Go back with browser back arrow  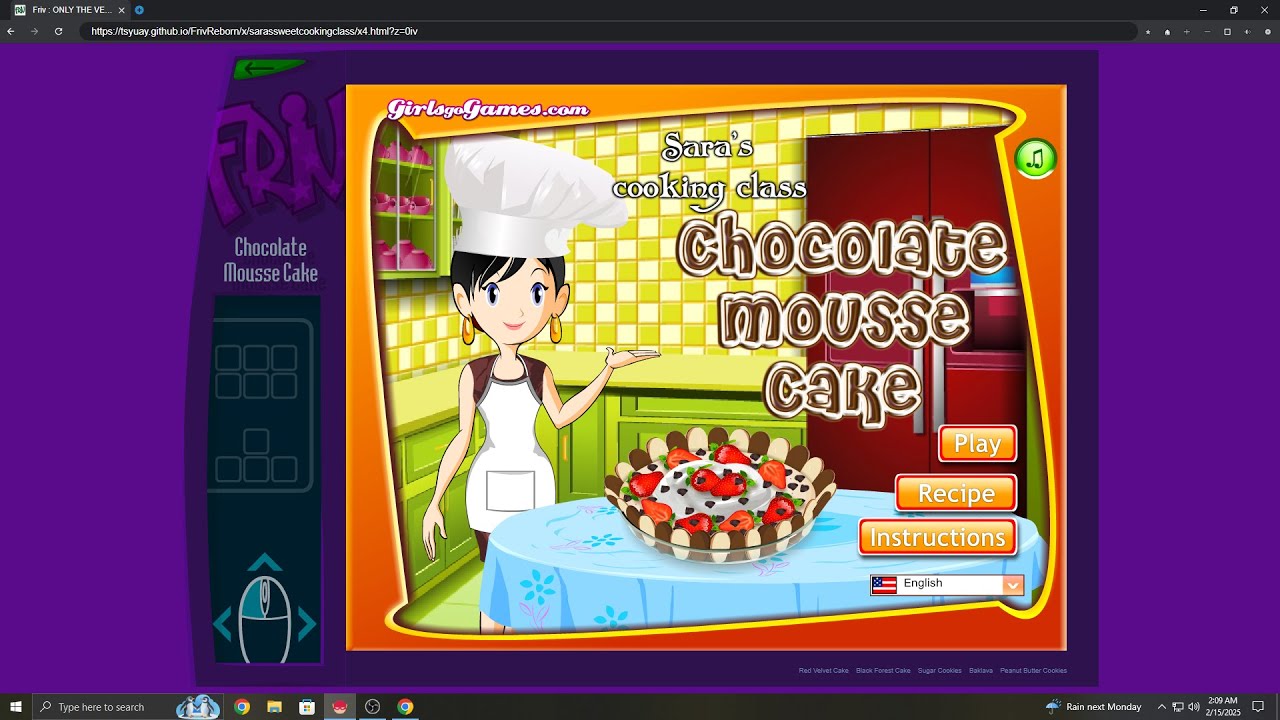click(11, 31)
